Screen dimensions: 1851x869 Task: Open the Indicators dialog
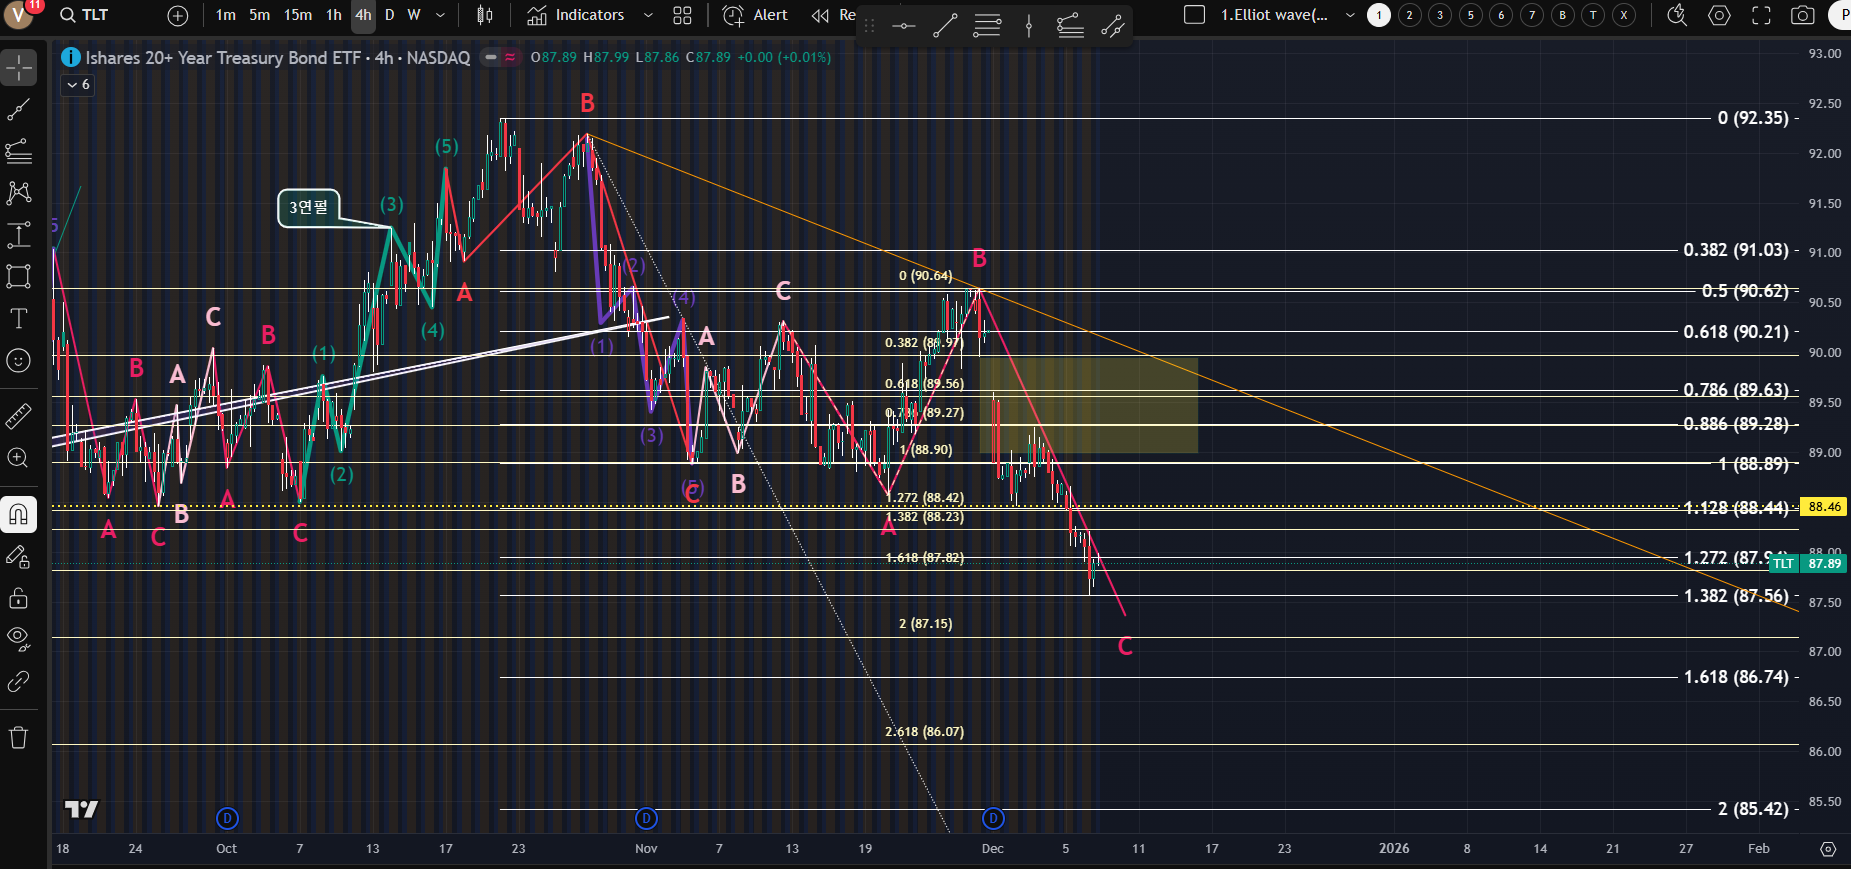[576, 15]
